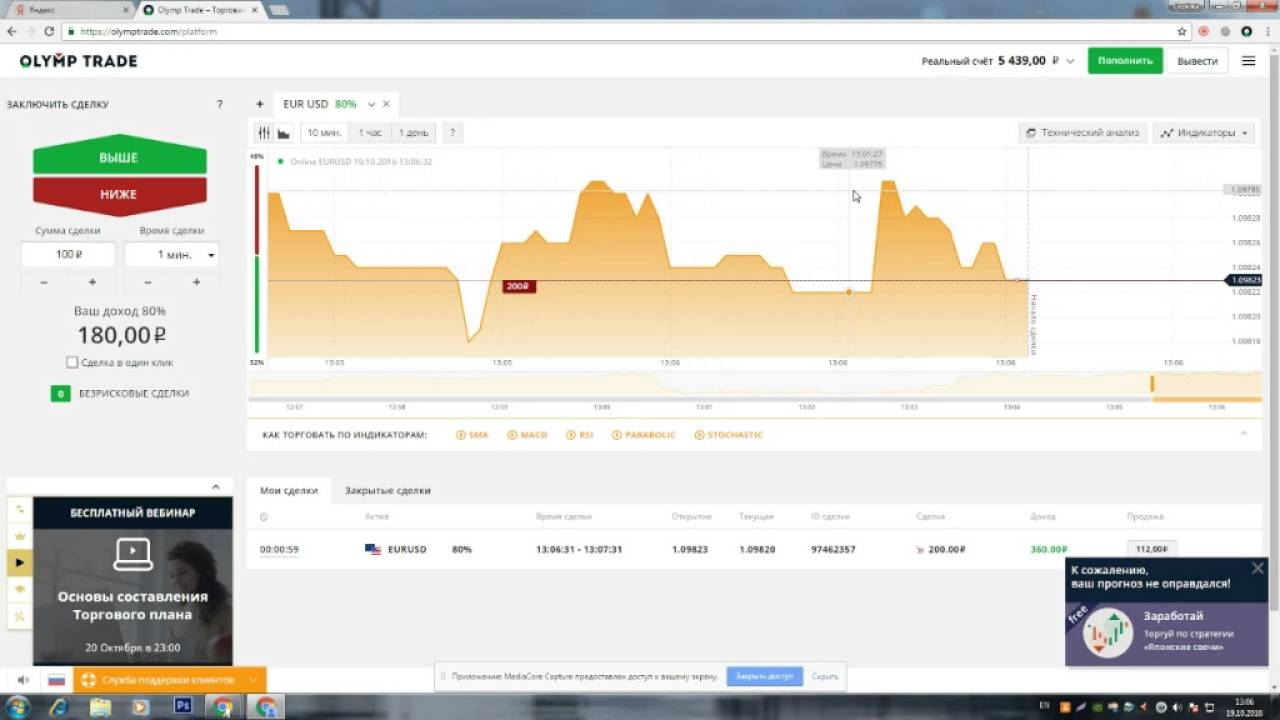Set chart timeframe to 10 мин.
The height and width of the screenshot is (720, 1280).
pos(325,132)
